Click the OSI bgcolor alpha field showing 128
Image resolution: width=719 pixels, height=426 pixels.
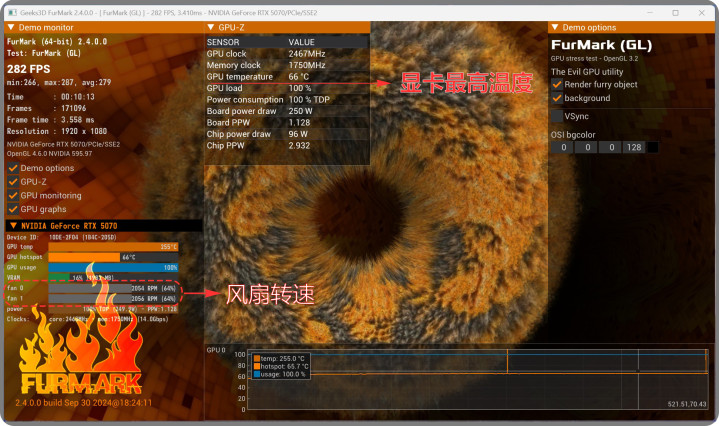[x=633, y=148]
